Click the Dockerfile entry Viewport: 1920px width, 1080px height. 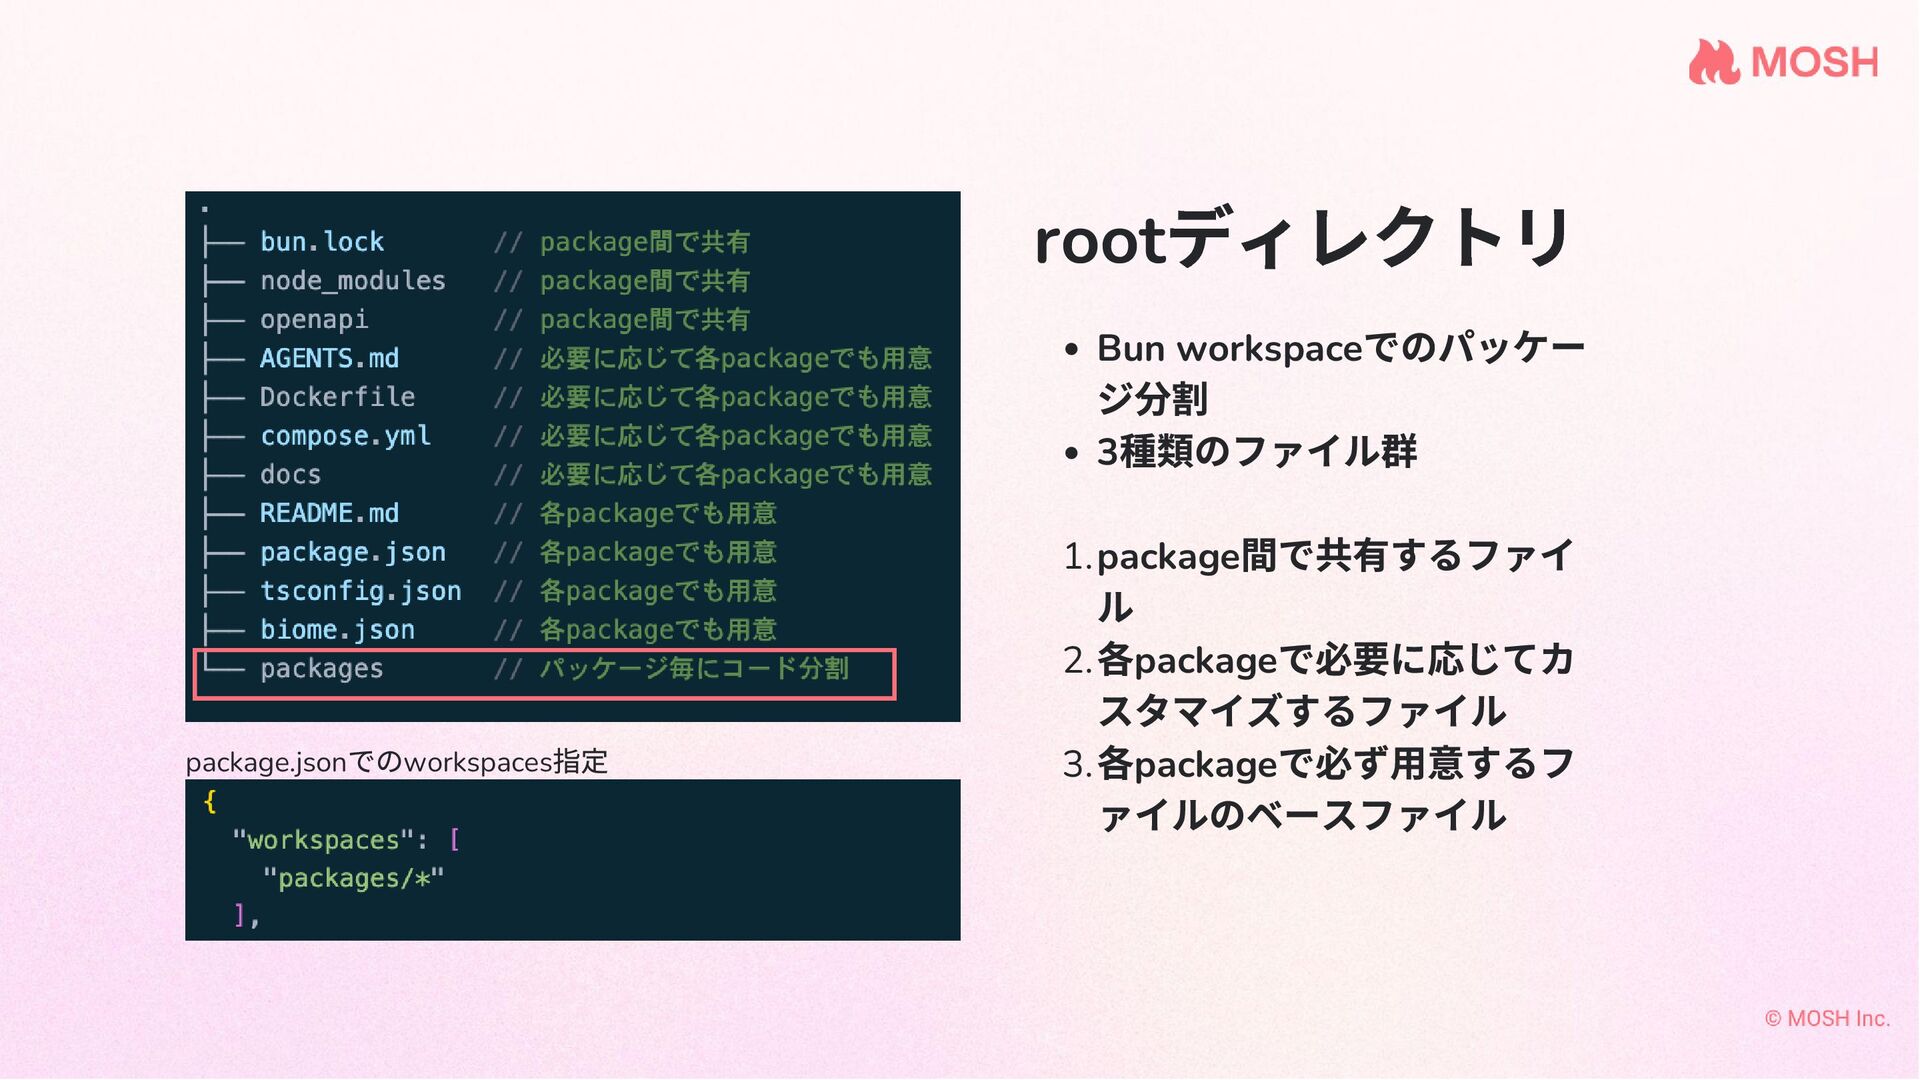pyautogui.click(x=337, y=397)
